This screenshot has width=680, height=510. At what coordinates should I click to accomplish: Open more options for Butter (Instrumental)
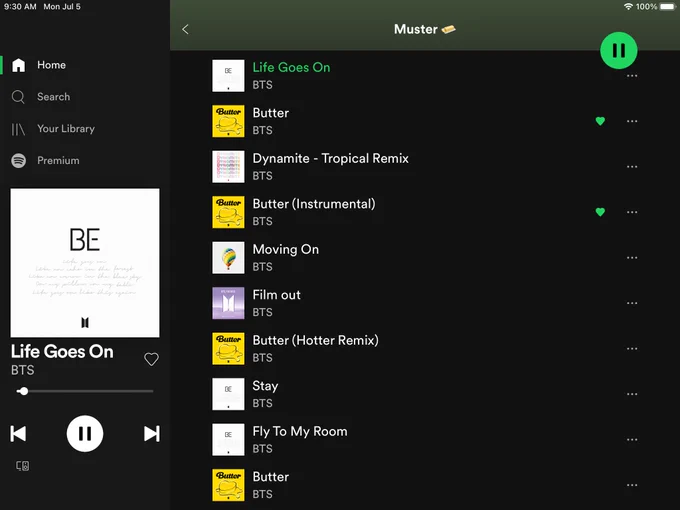pyautogui.click(x=632, y=212)
